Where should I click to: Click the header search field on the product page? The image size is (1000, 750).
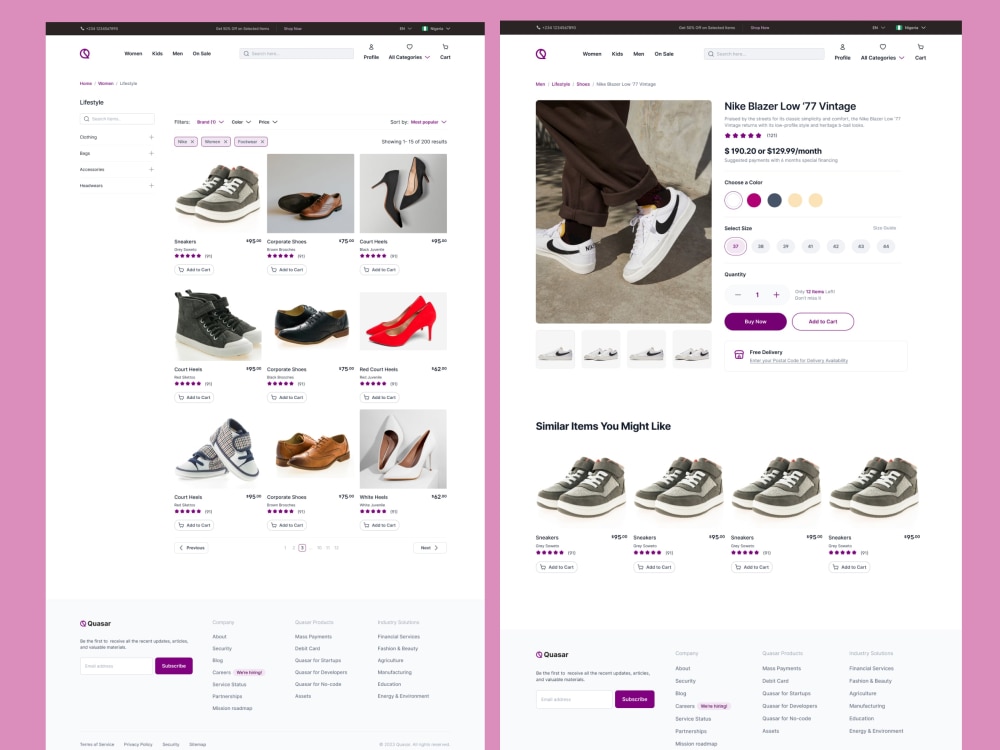[764, 54]
